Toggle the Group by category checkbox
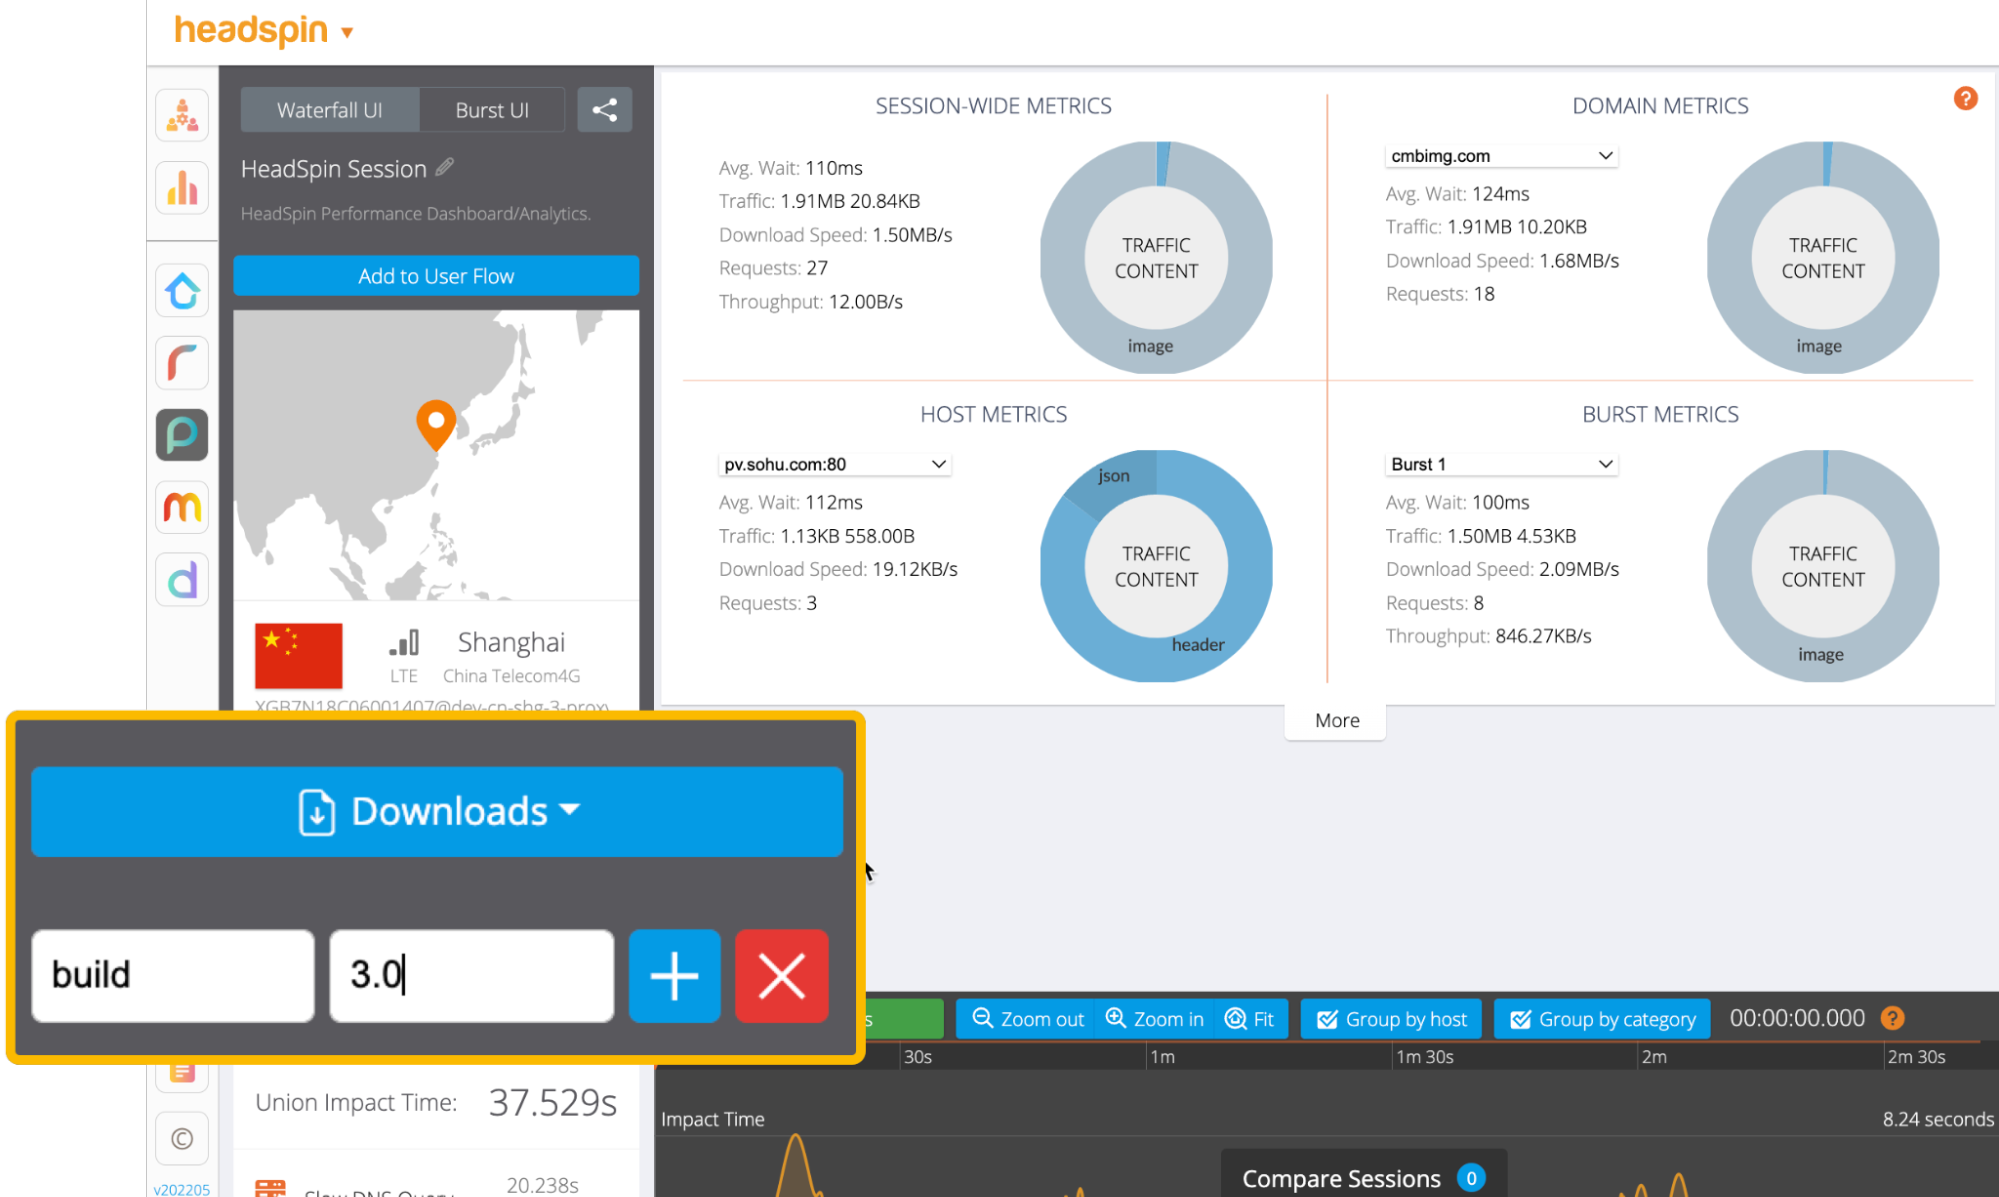 click(1602, 1018)
